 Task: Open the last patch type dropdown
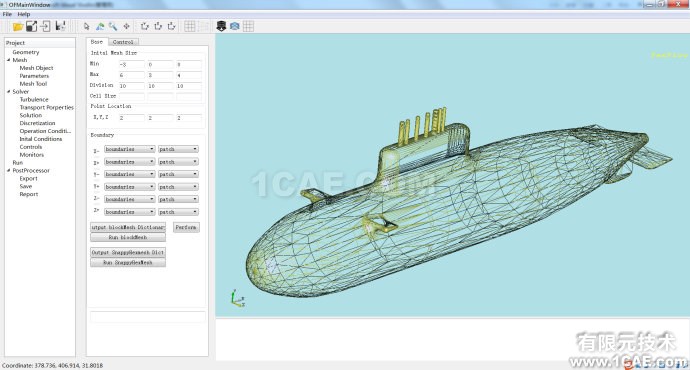tap(178, 212)
